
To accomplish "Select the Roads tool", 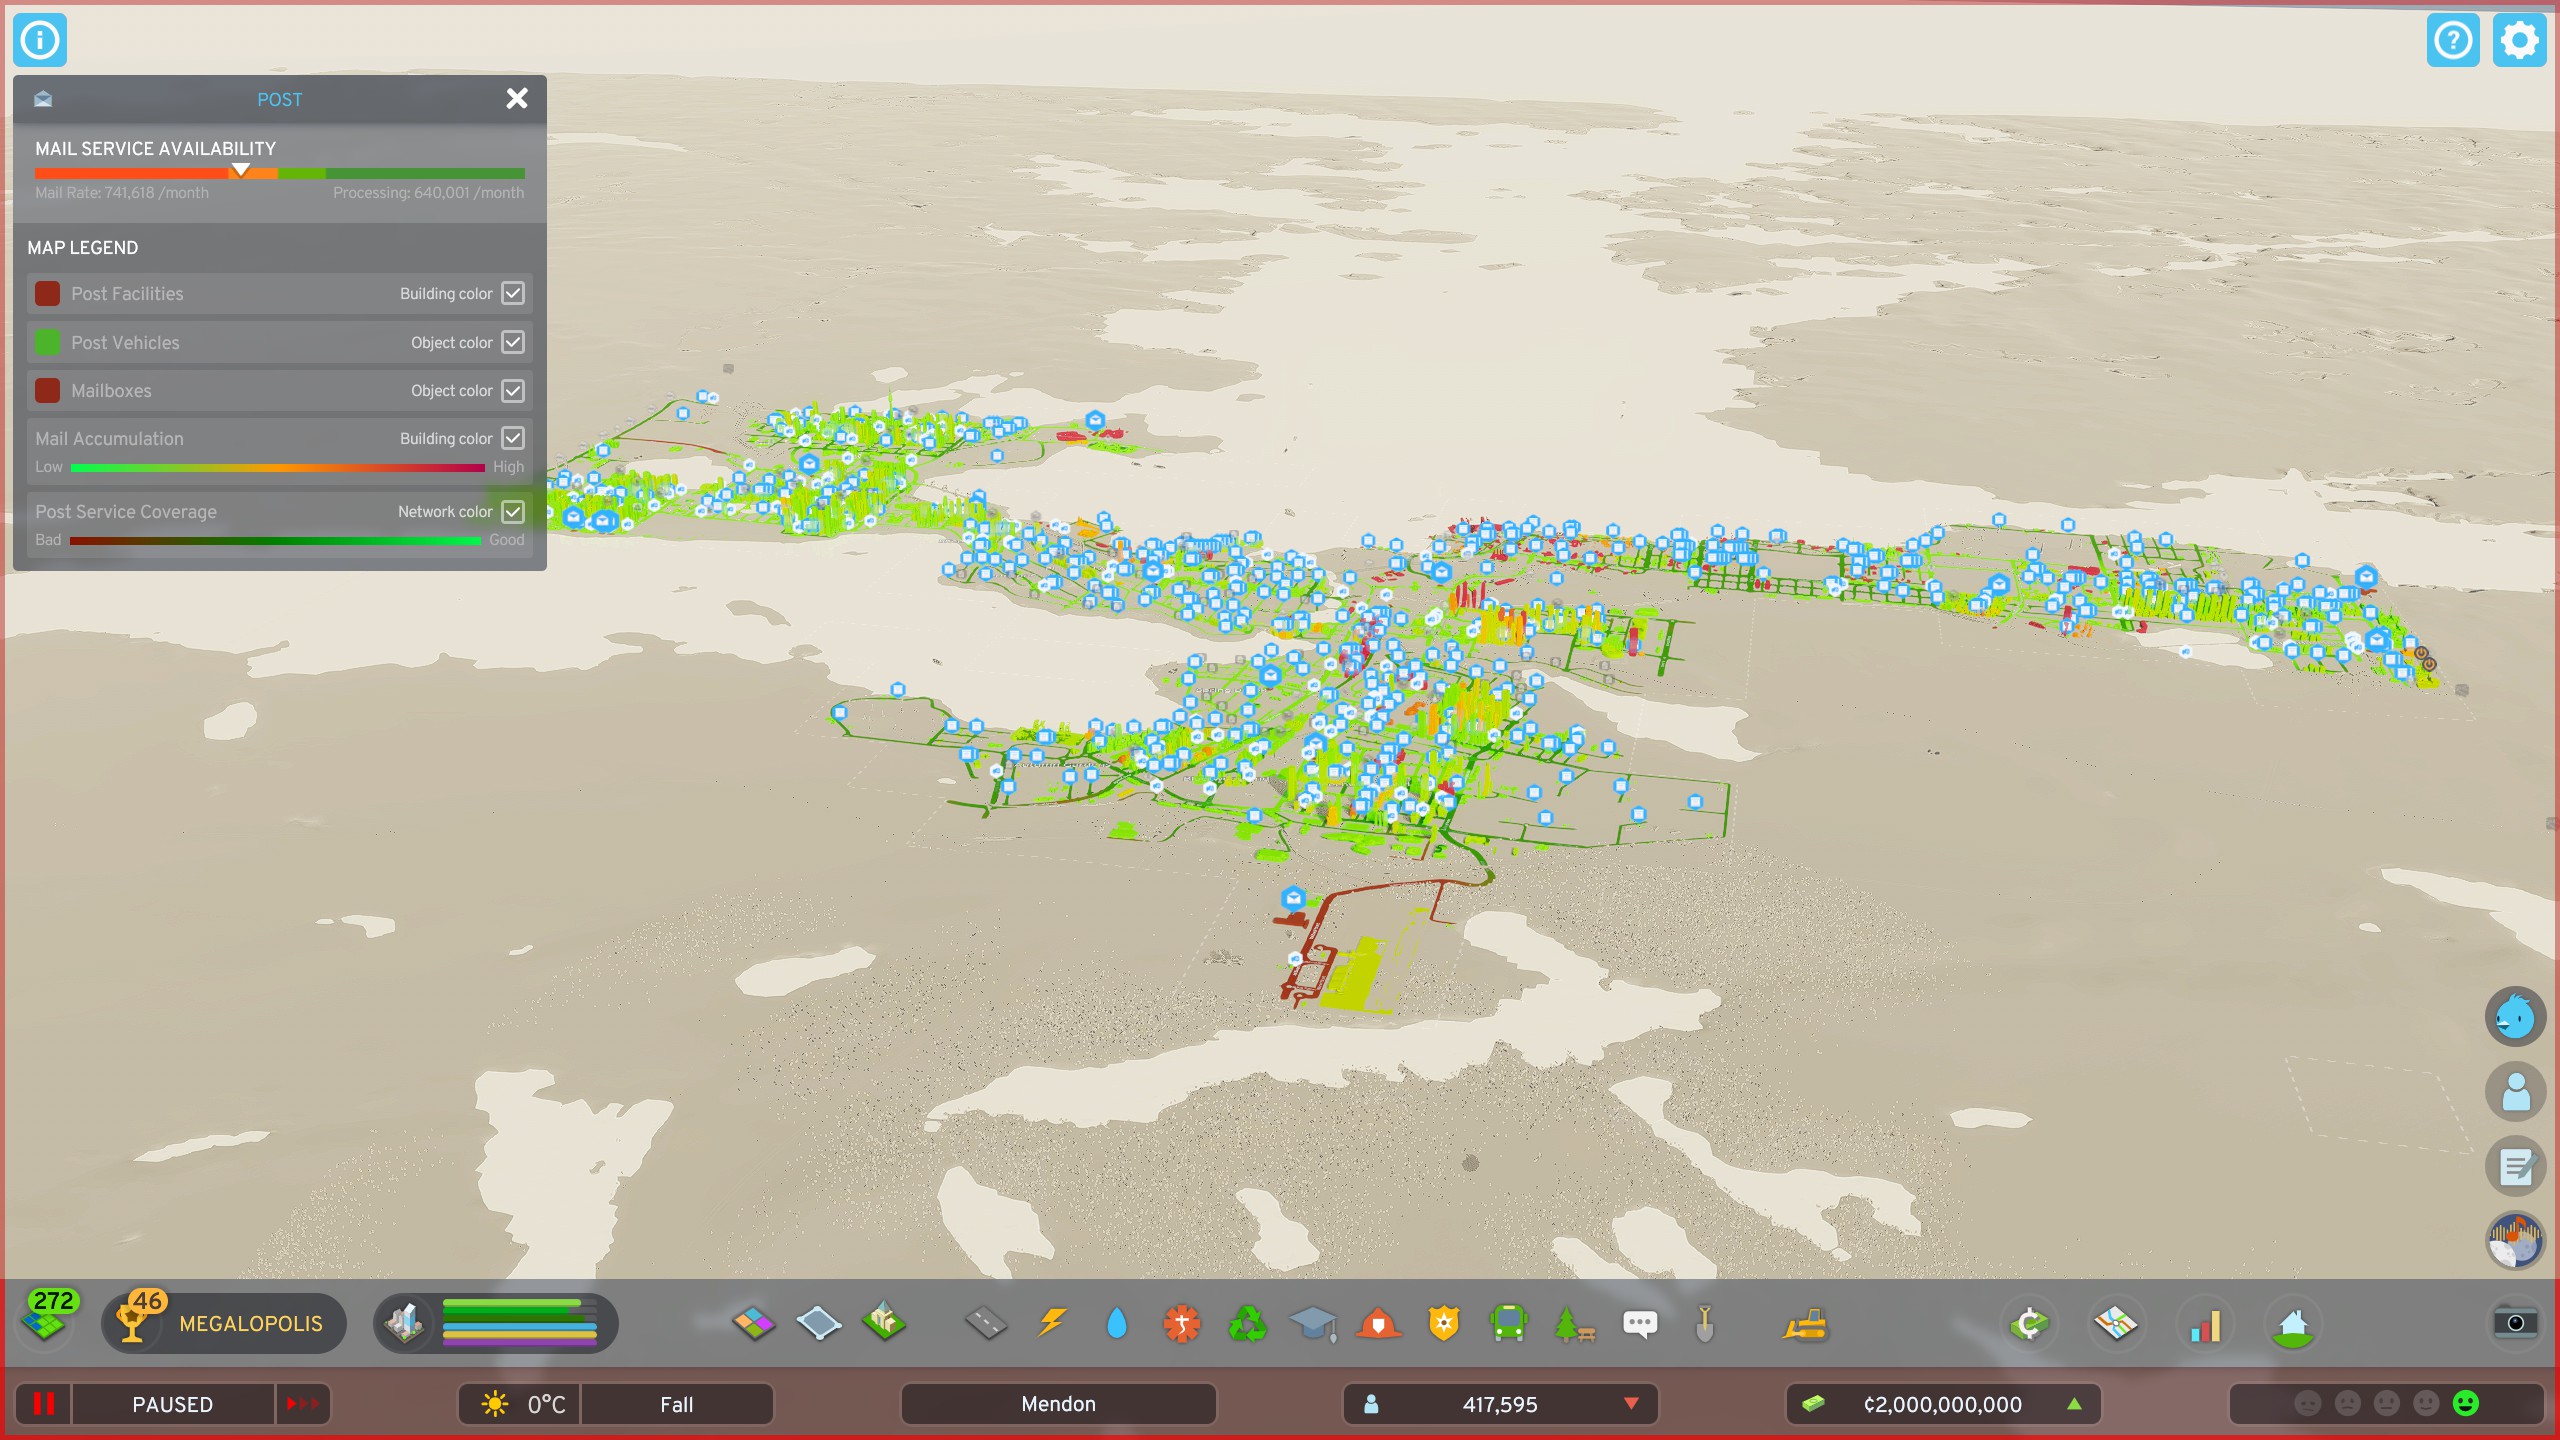I will click(x=985, y=1323).
